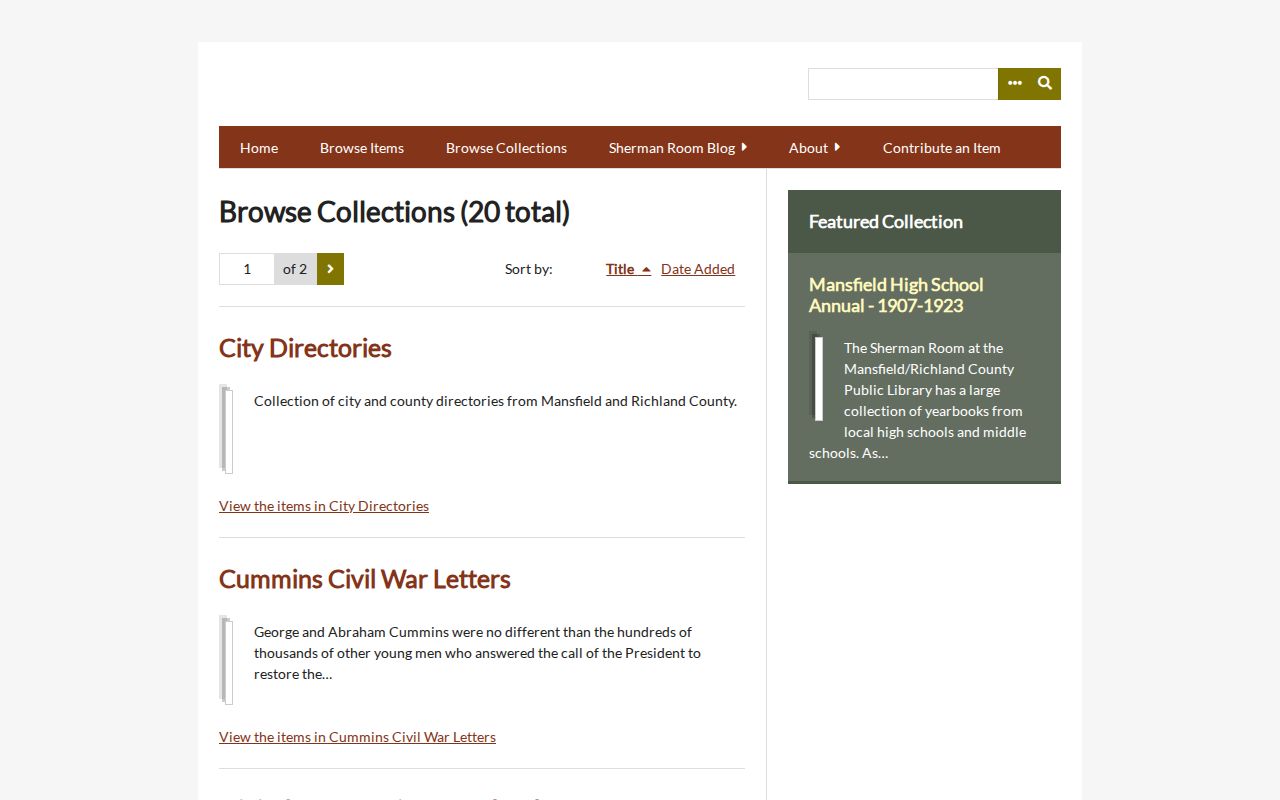Expand the About submenu
This screenshot has height=800, width=1280.
click(x=814, y=148)
